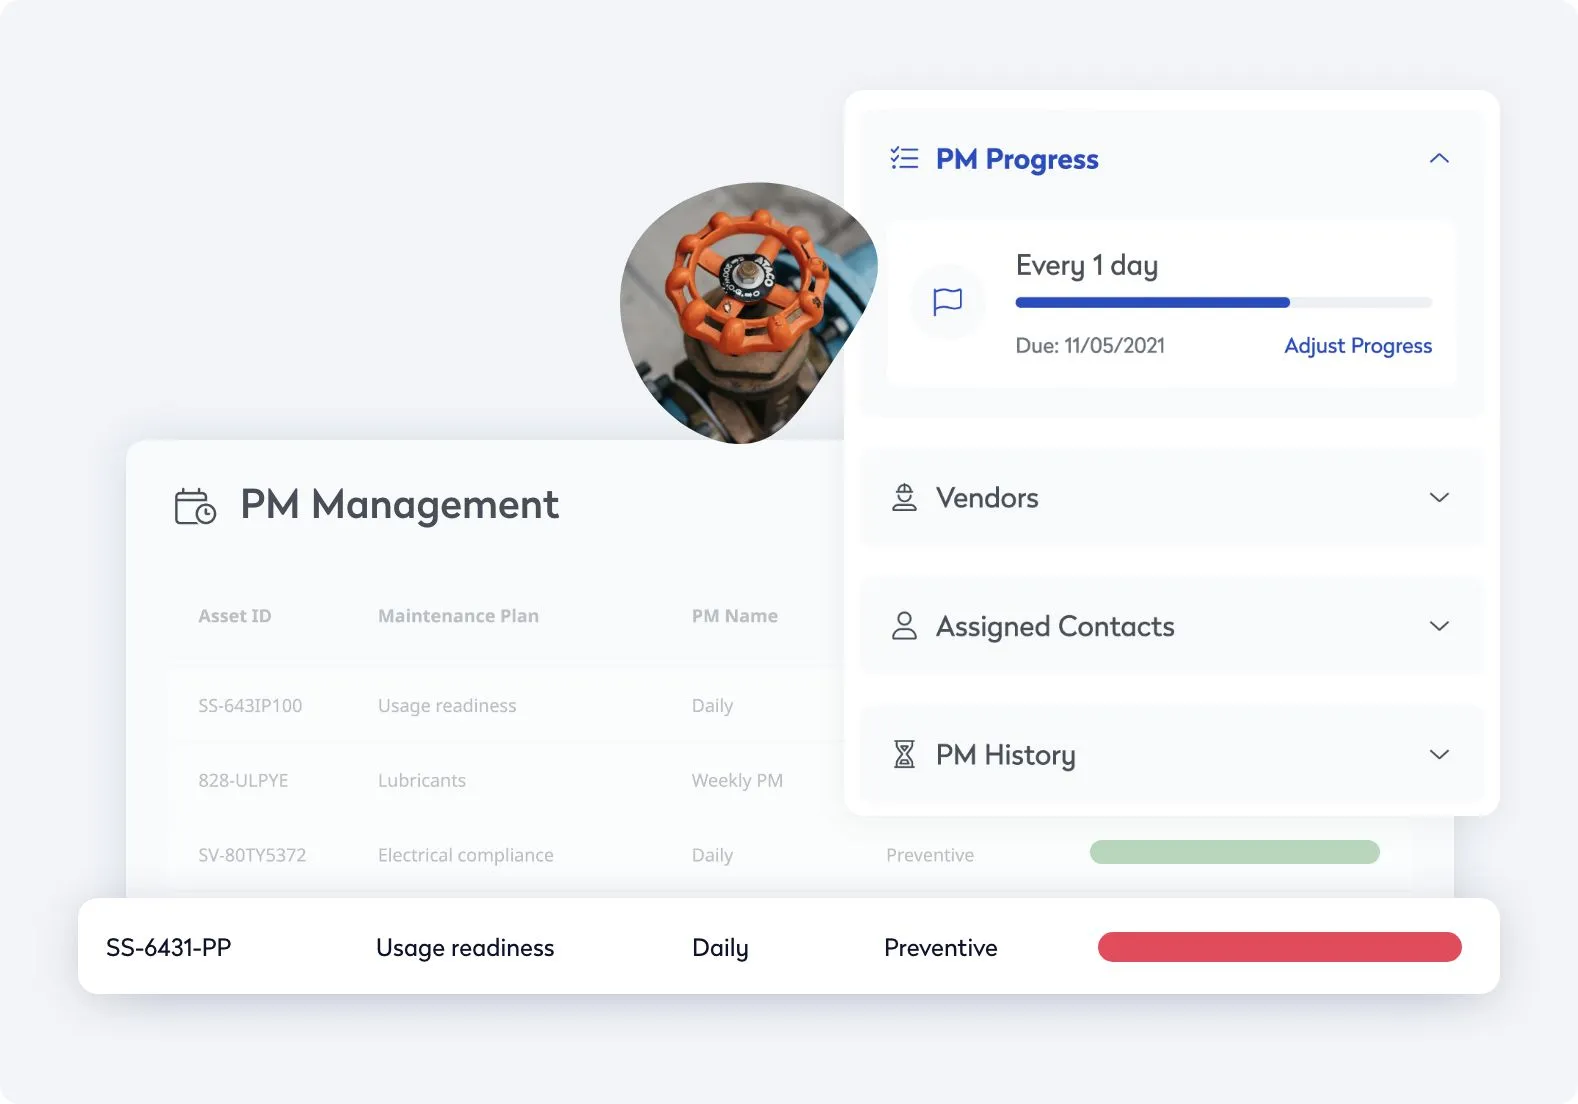Click Usage readiness in SS-6431-PP row
This screenshot has height=1104, width=1578.
click(x=465, y=948)
